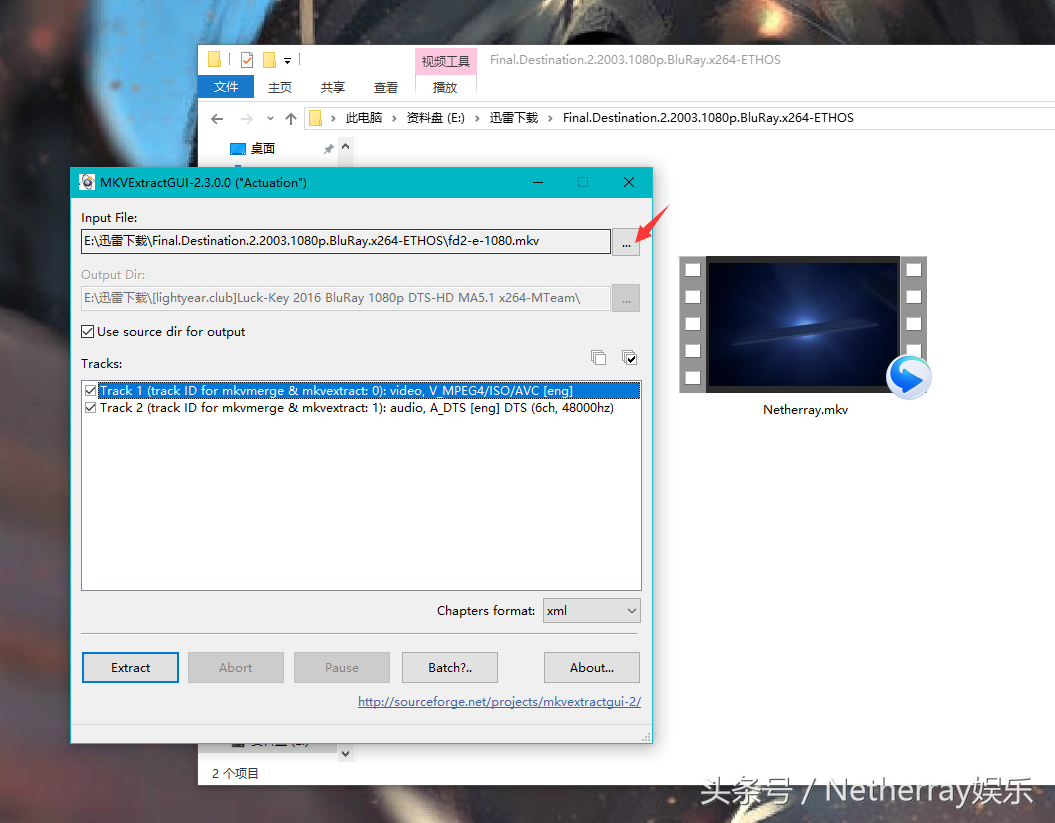Toggle Use source dir for output

[x=88, y=332]
